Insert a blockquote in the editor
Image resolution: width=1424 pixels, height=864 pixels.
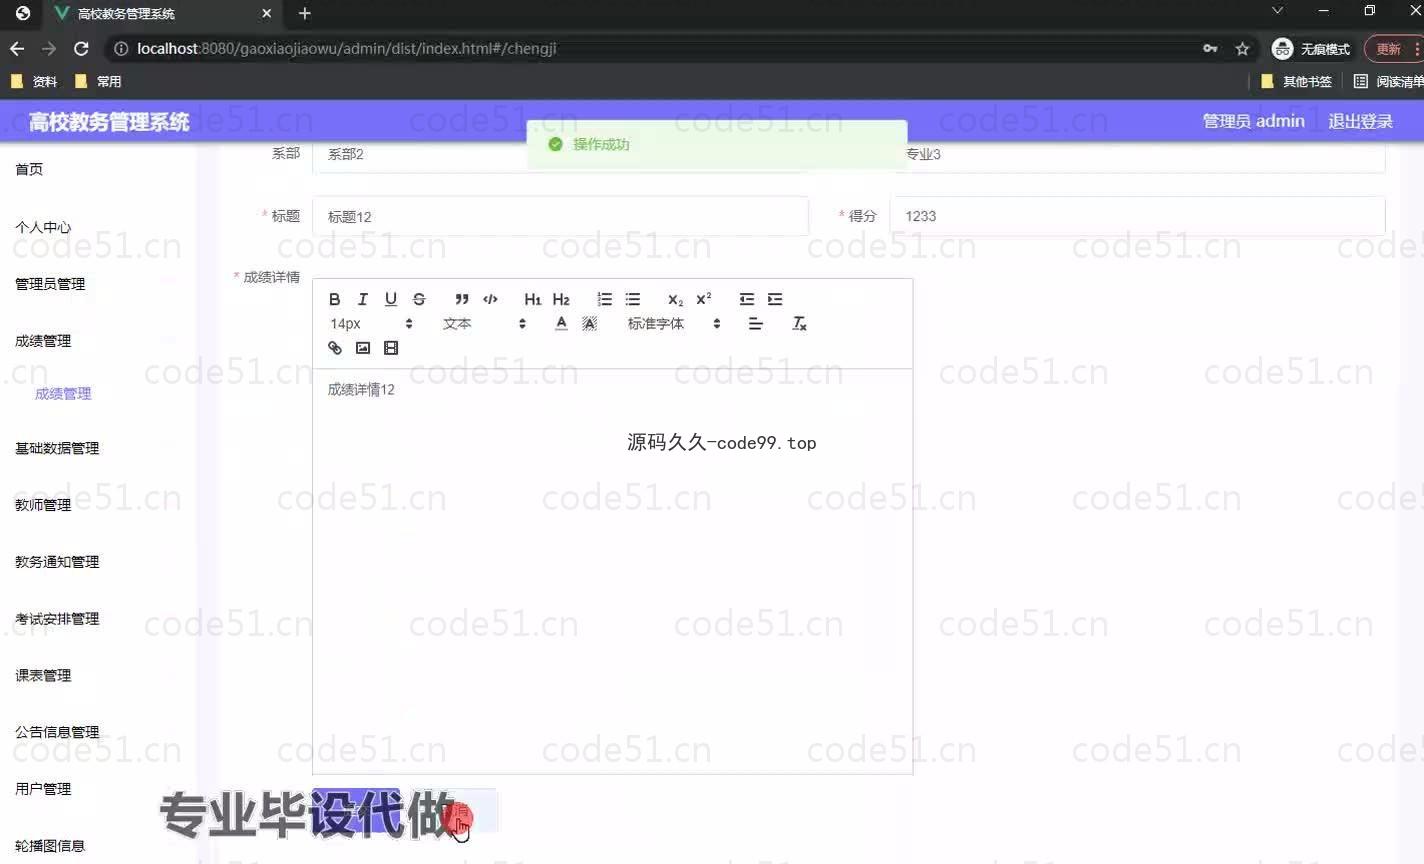coord(462,299)
